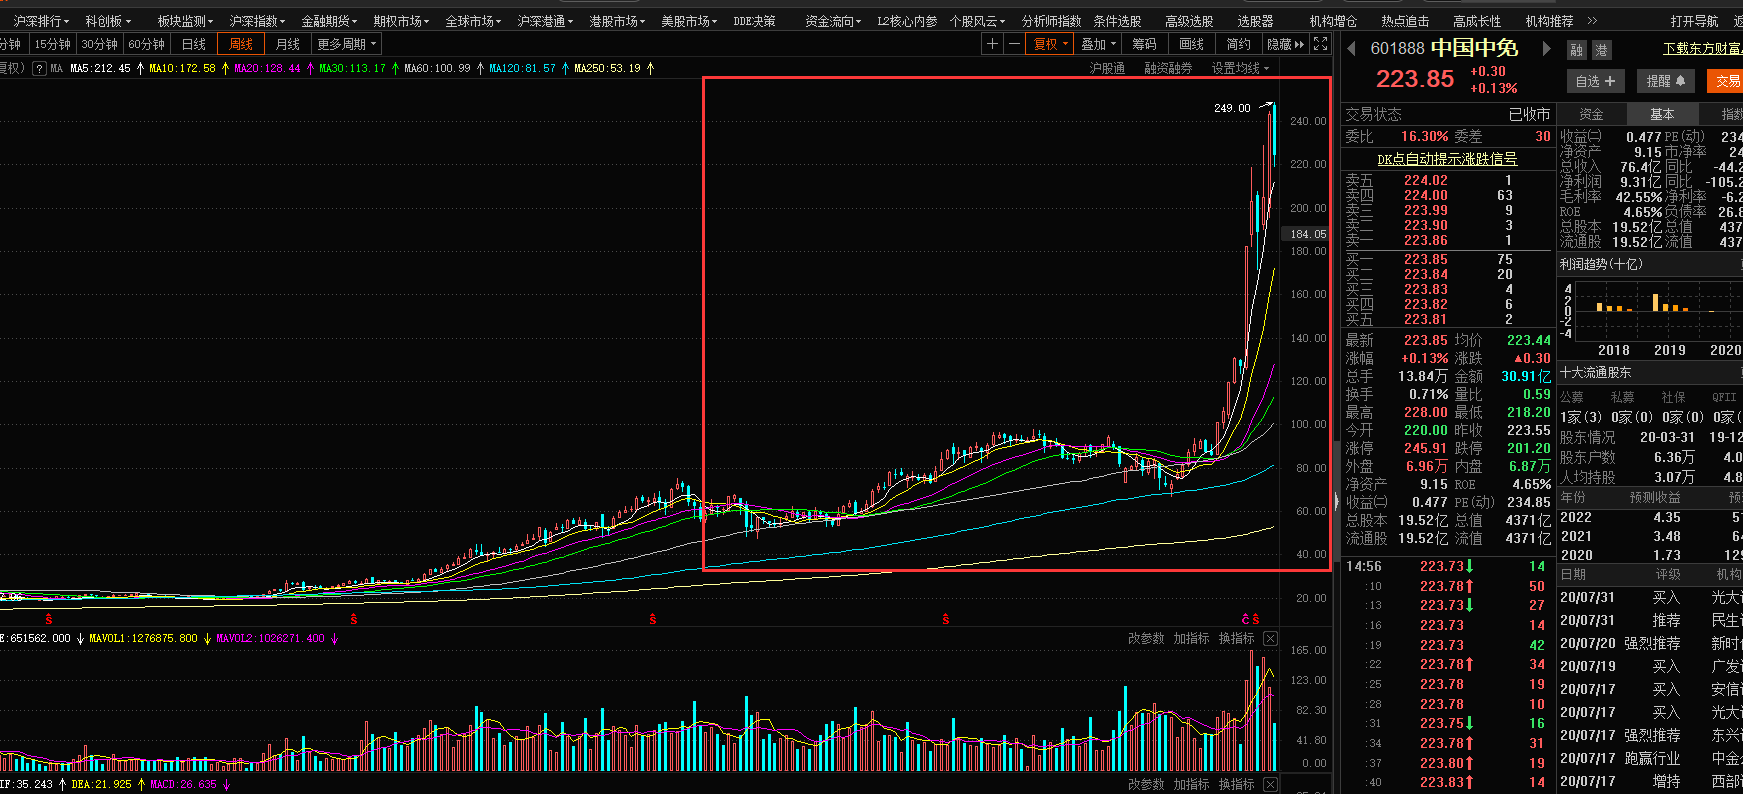Go to next stock with right arrow
This screenshot has height=794, width=1743.
click(x=1547, y=48)
